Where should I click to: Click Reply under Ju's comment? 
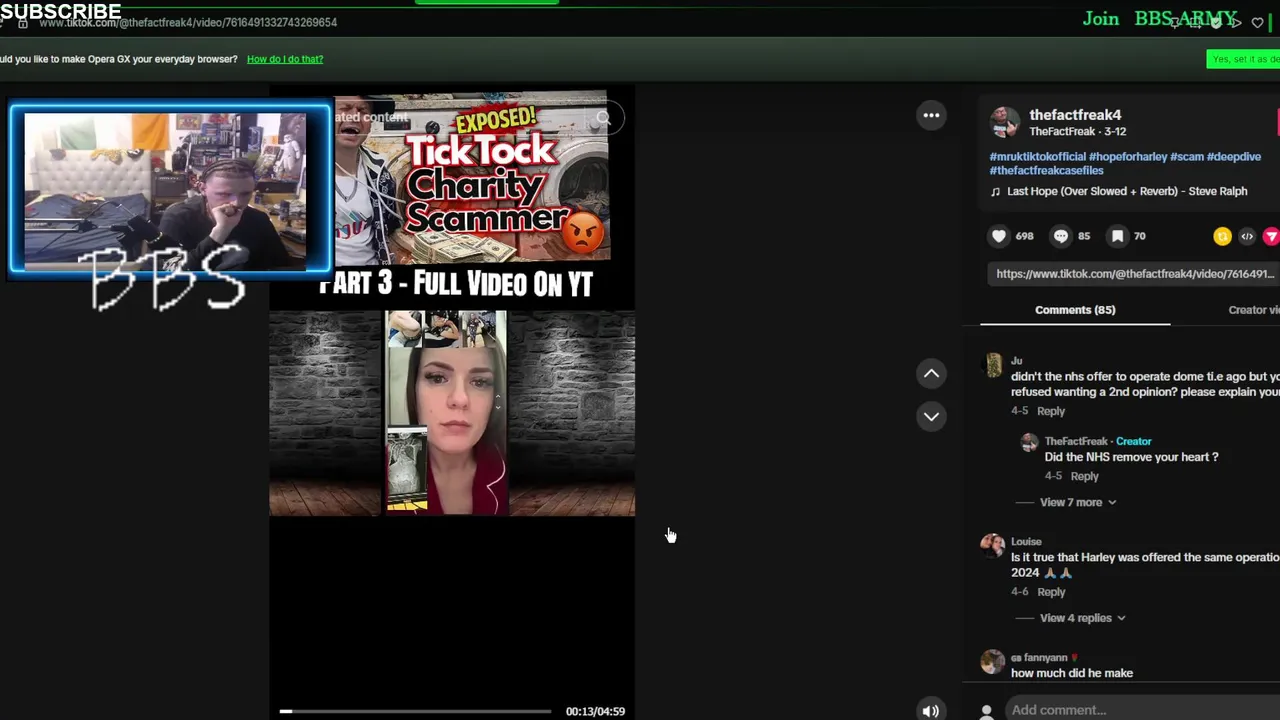tap(1051, 411)
